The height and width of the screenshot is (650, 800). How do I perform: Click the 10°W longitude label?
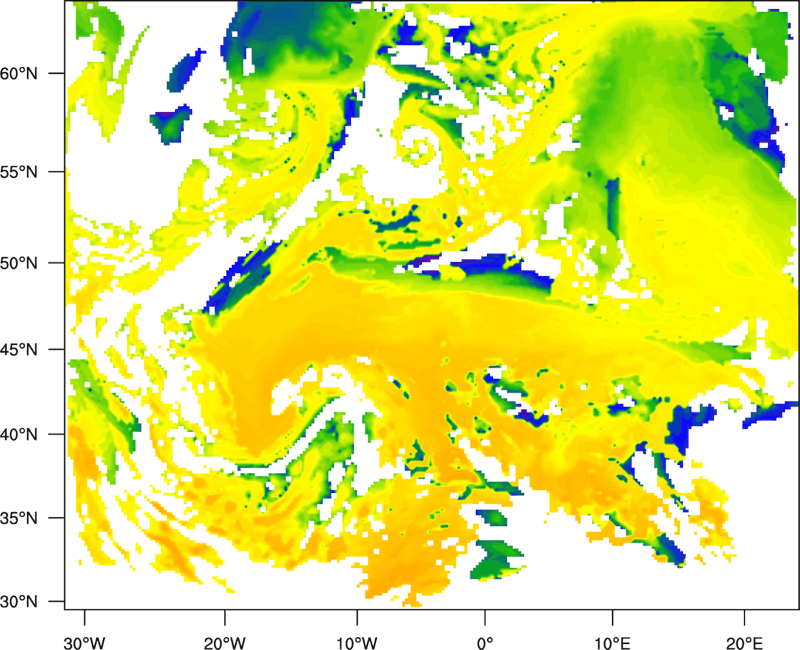(356, 643)
